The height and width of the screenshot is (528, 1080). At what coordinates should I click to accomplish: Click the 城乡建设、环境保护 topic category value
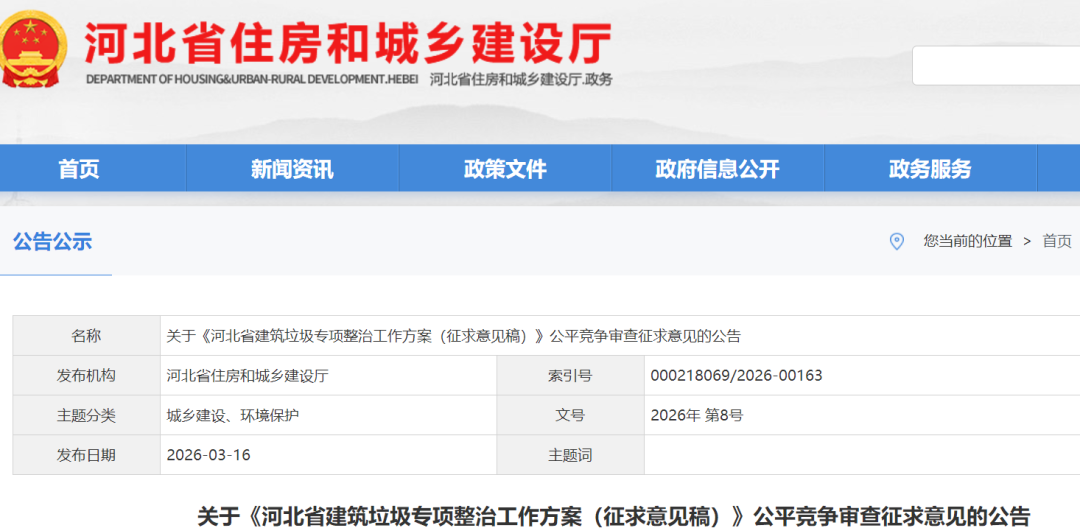[x=232, y=415]
